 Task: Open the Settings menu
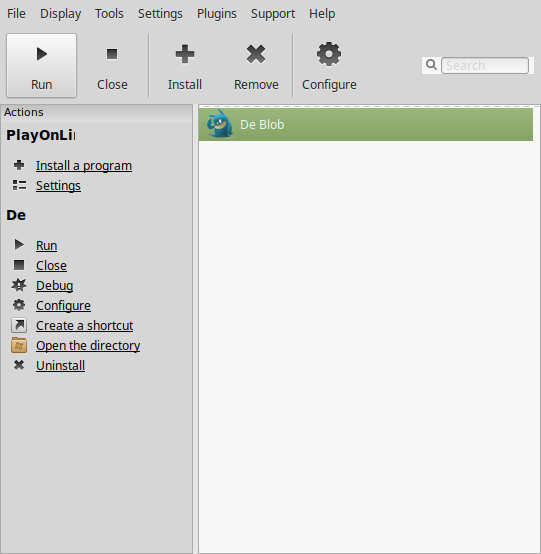coord(160,14)
